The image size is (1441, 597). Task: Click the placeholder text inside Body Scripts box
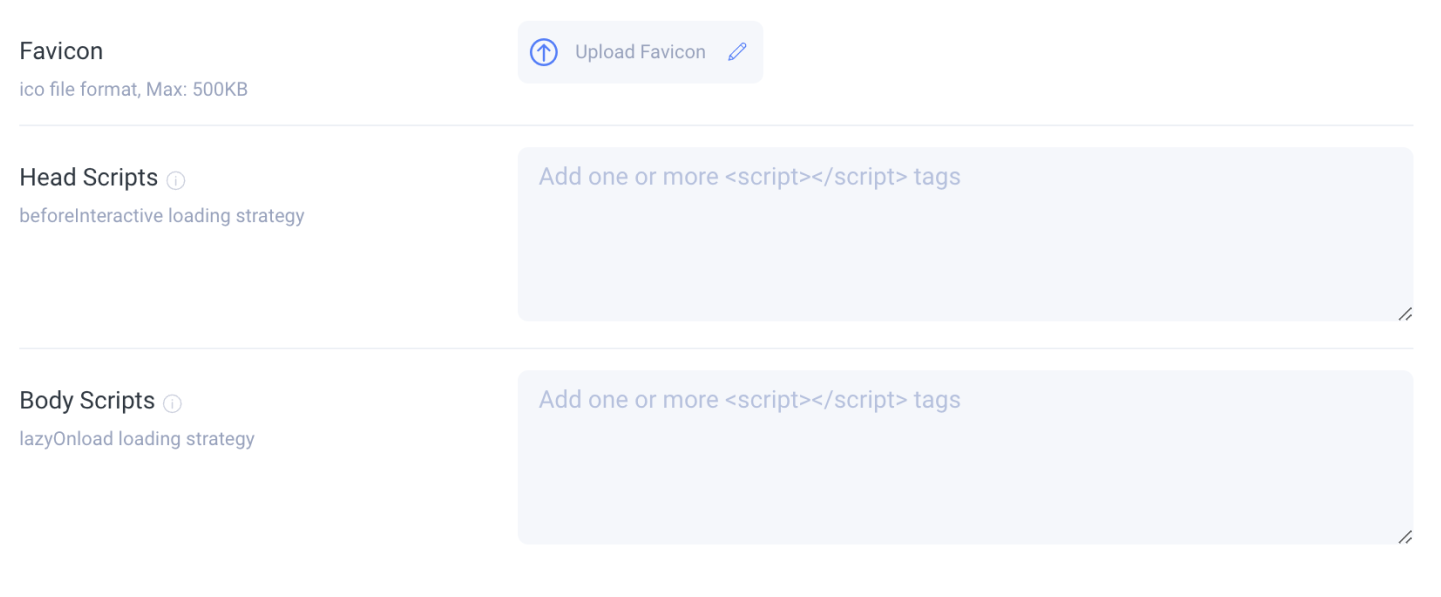coord(749,400)
